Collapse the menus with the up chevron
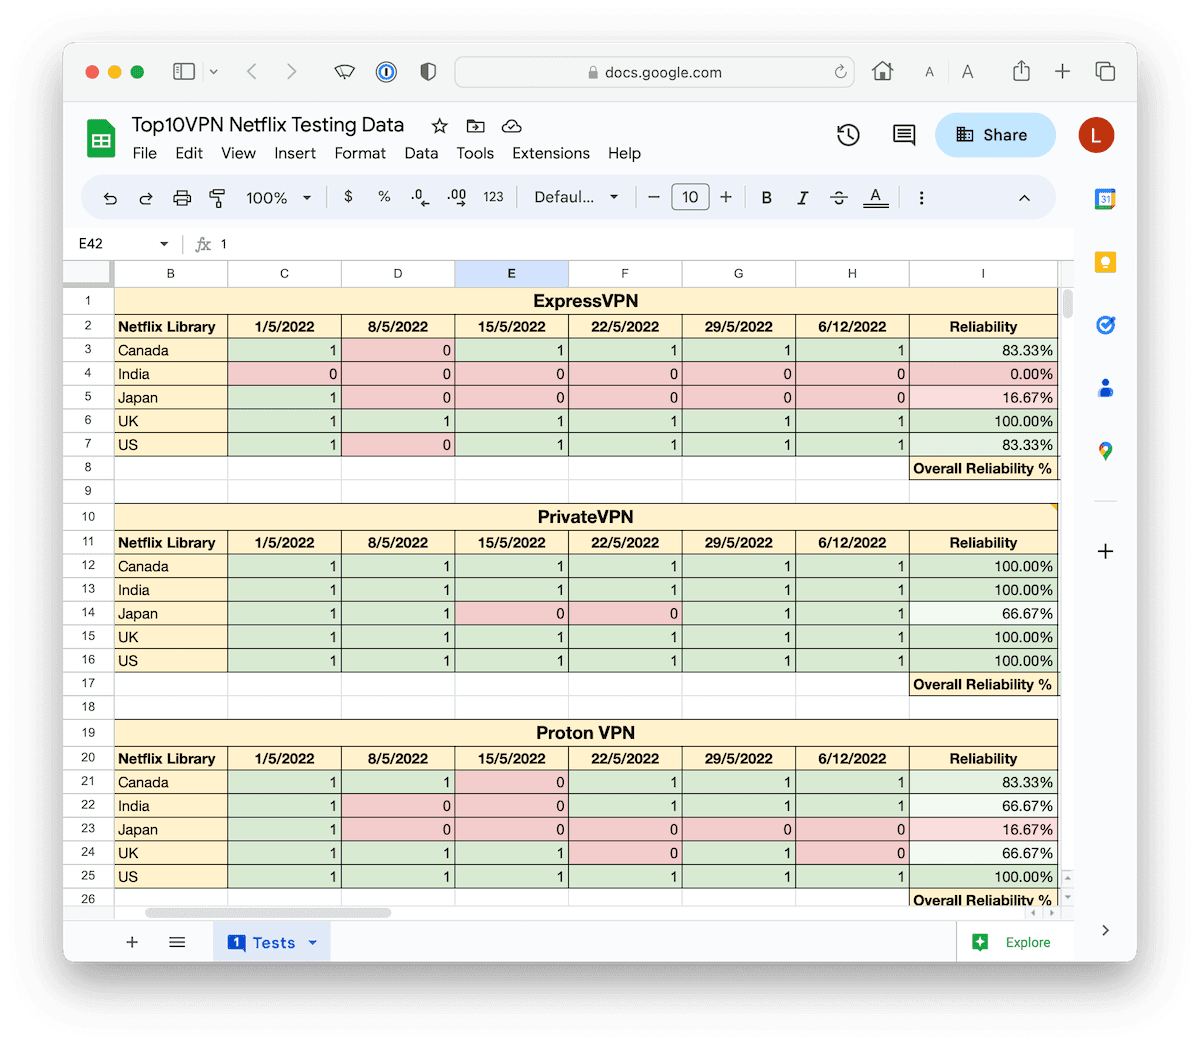1200x1045 pixels. click(1024, 198)
